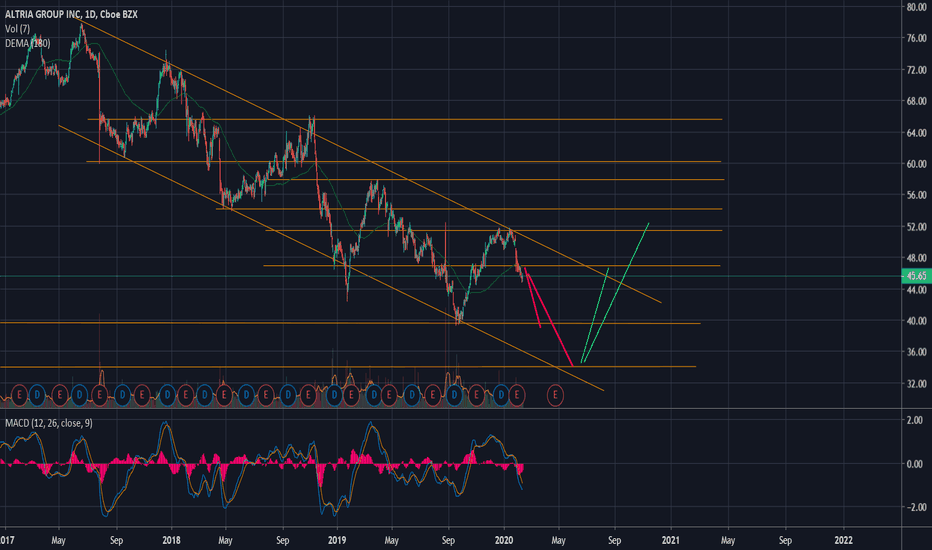Screen dimensions: 932x550
Task: Click the 45.65 current price tag
Action: tap(917, 276)
